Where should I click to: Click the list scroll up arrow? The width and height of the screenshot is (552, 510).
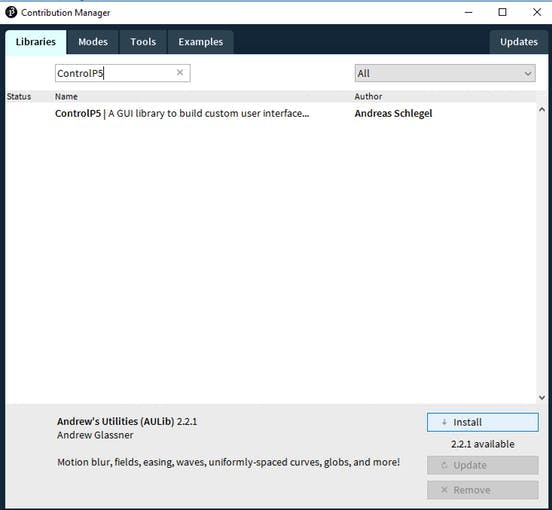[542, 110]
